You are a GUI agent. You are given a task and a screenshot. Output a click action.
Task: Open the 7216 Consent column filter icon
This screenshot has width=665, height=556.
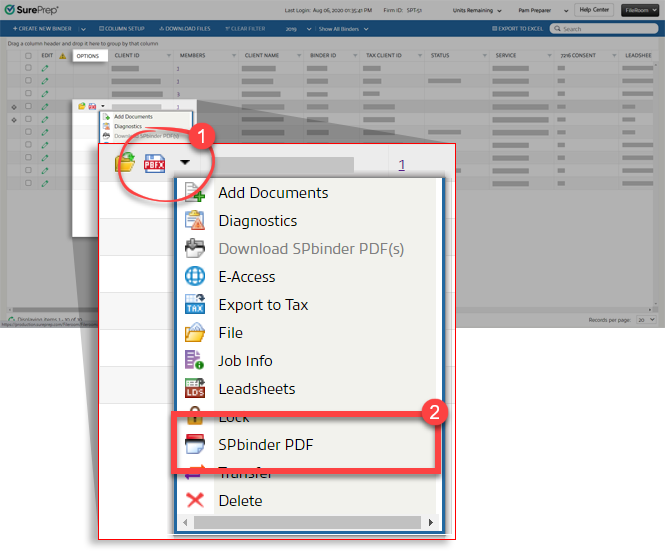tap(614, 56)
